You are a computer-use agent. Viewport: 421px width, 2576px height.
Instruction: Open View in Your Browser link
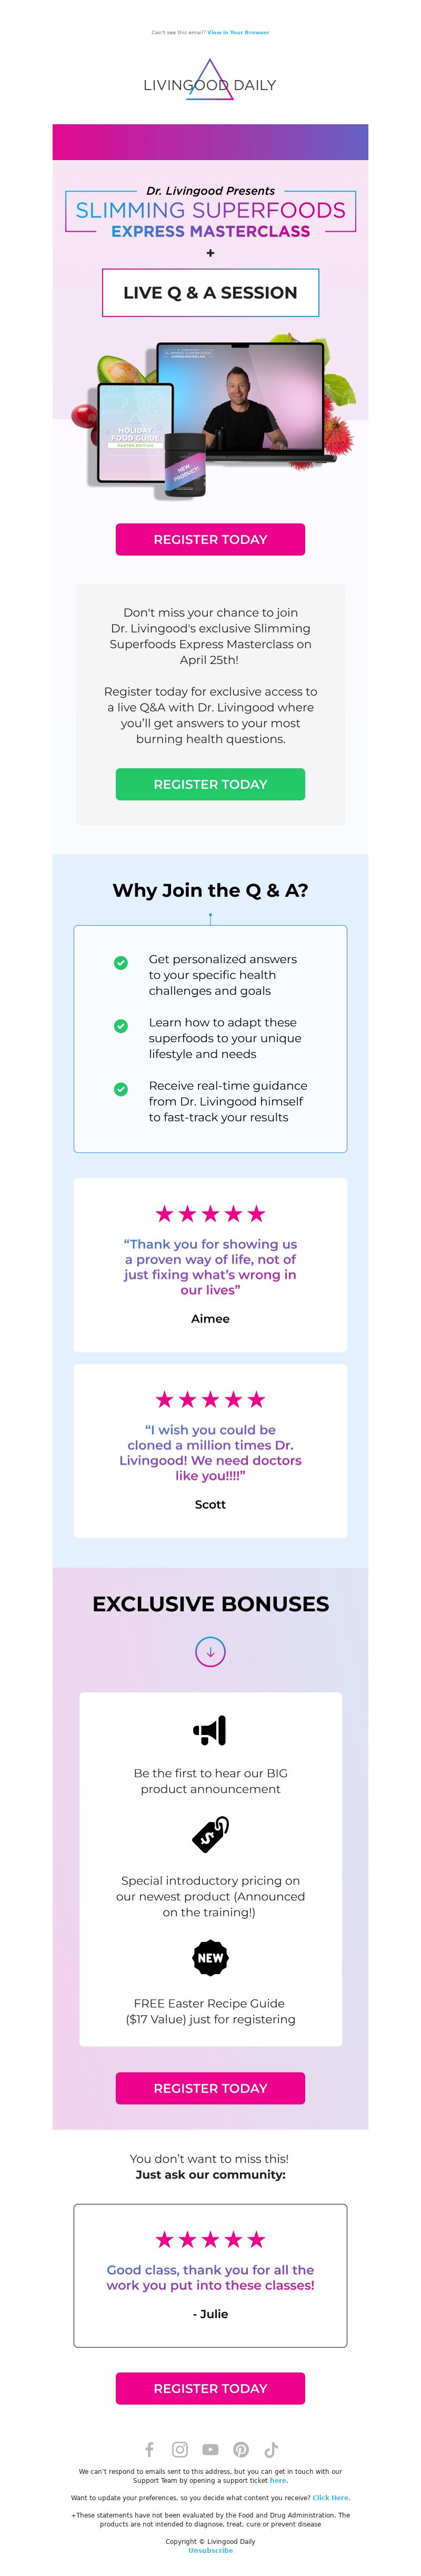click(238, 32)
